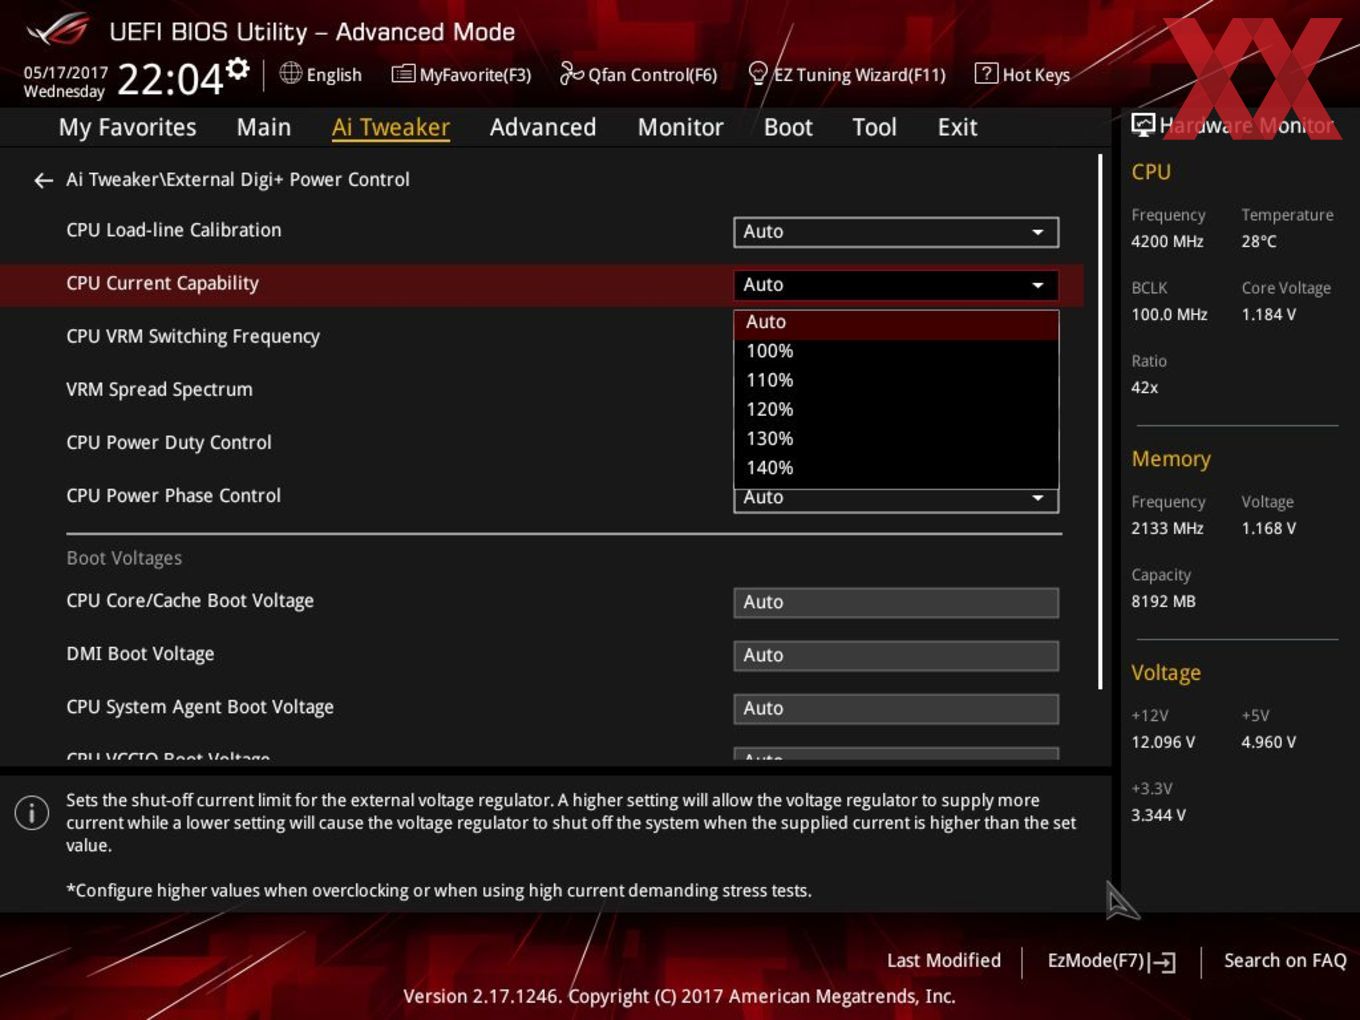Click the 1.168 V memory voltage value
This screenshot has height=1020, width=1360.
click(1268, 528)
